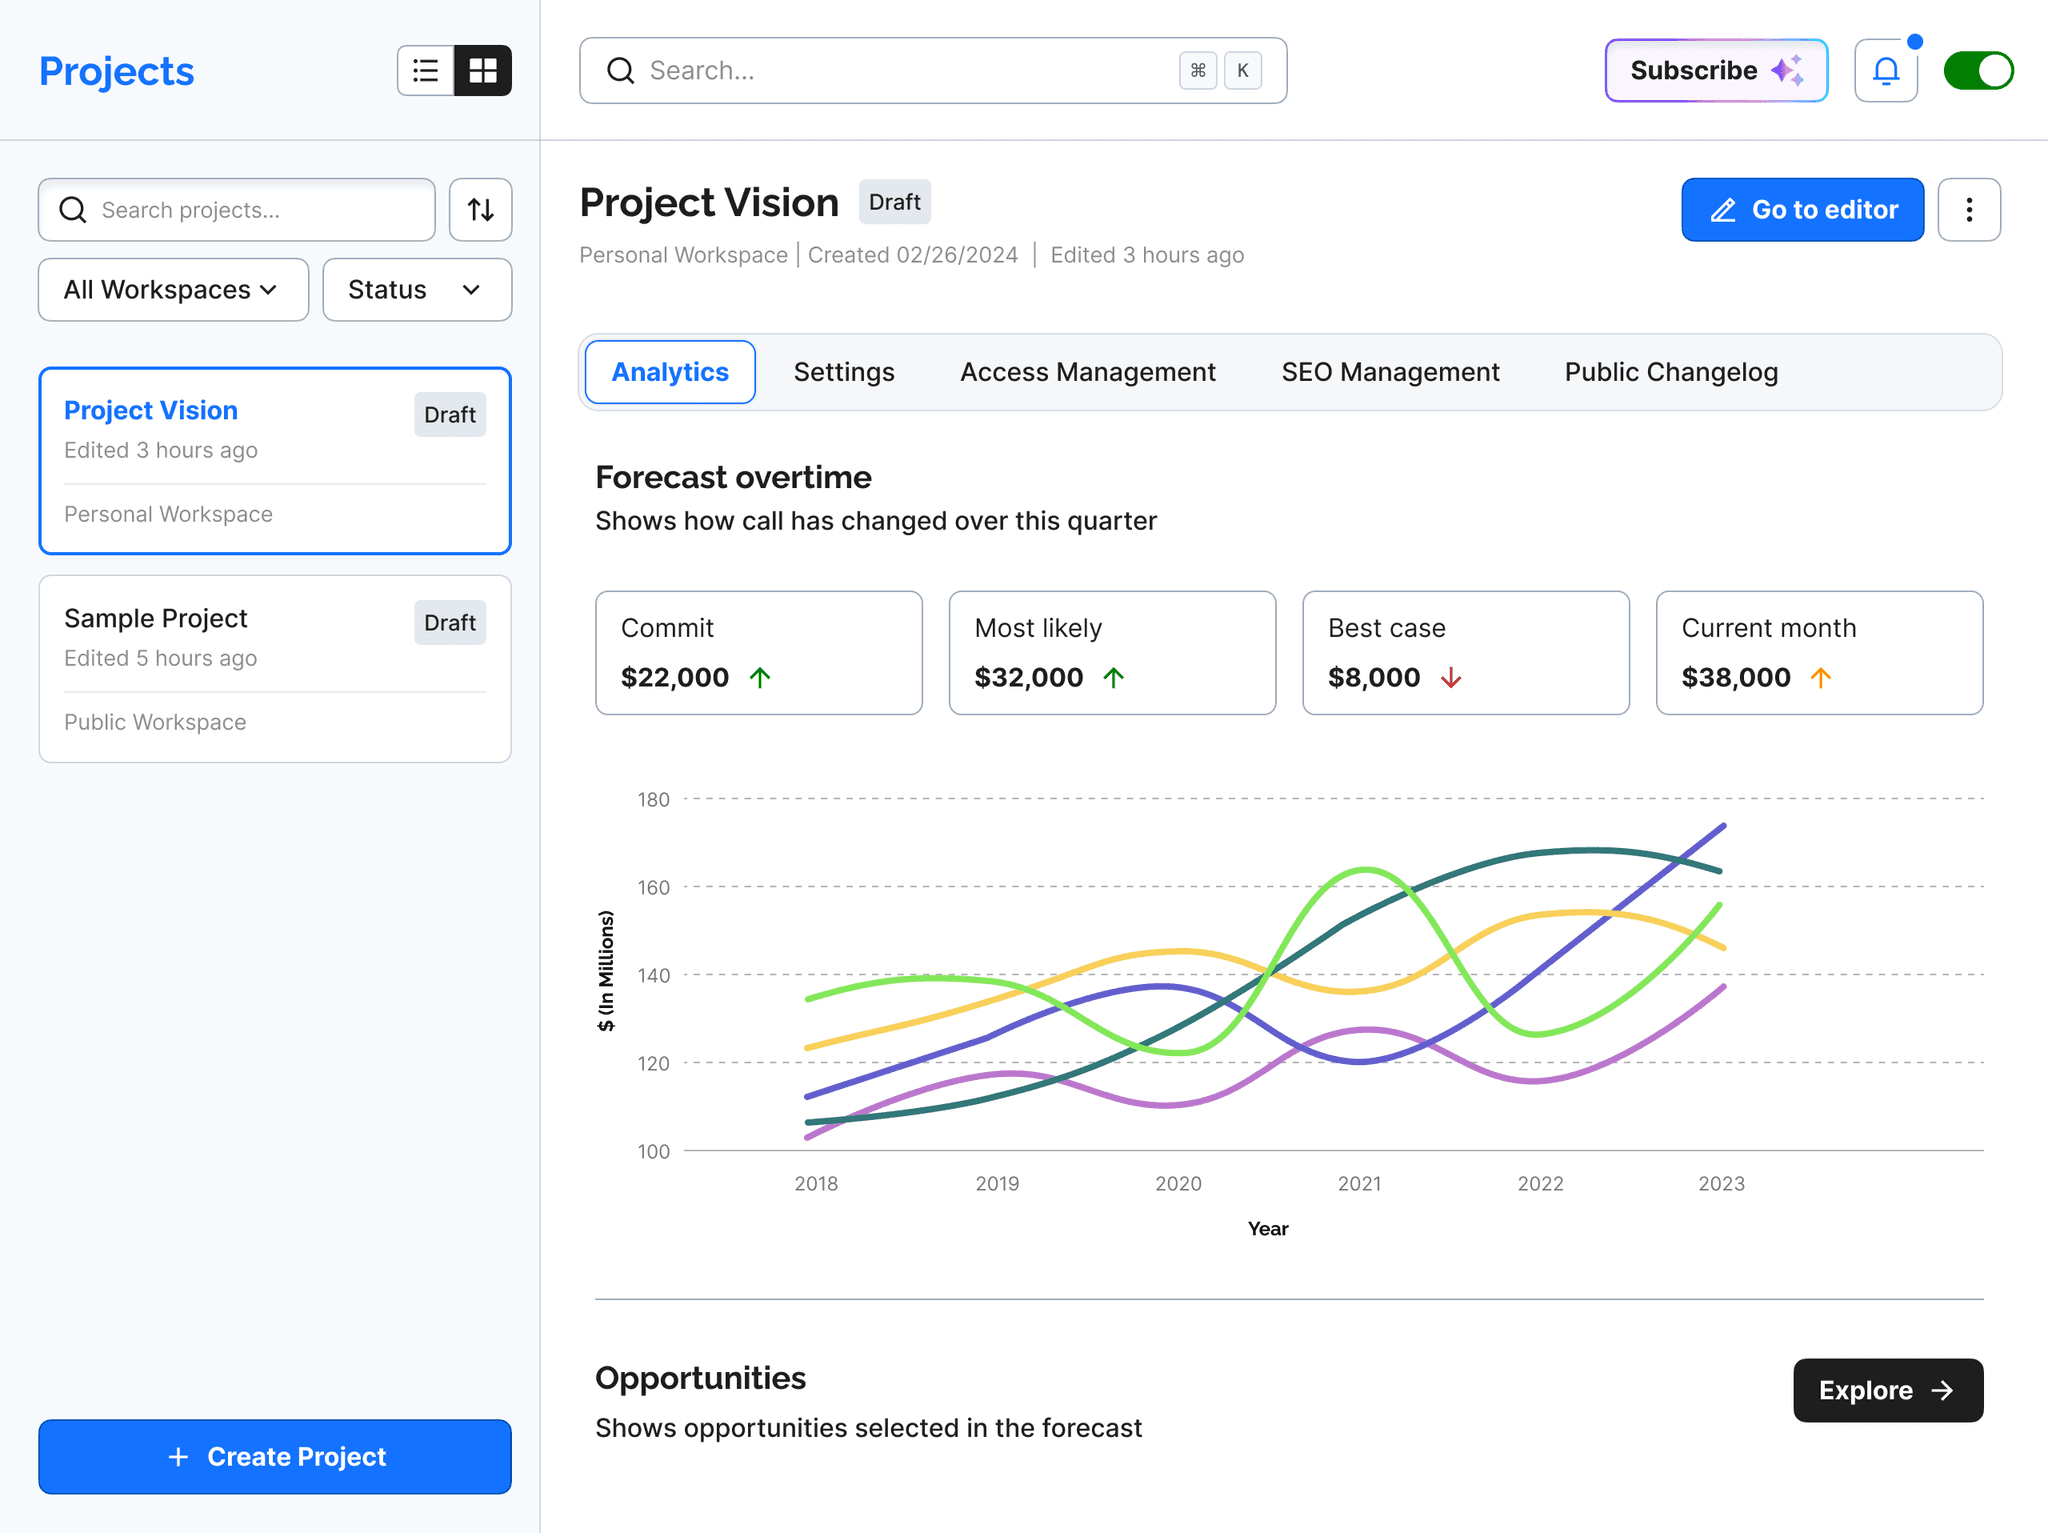Screen dimensions: 2048x1533
Task: Switch to Access Management tab
Action: coord(1087,372)
